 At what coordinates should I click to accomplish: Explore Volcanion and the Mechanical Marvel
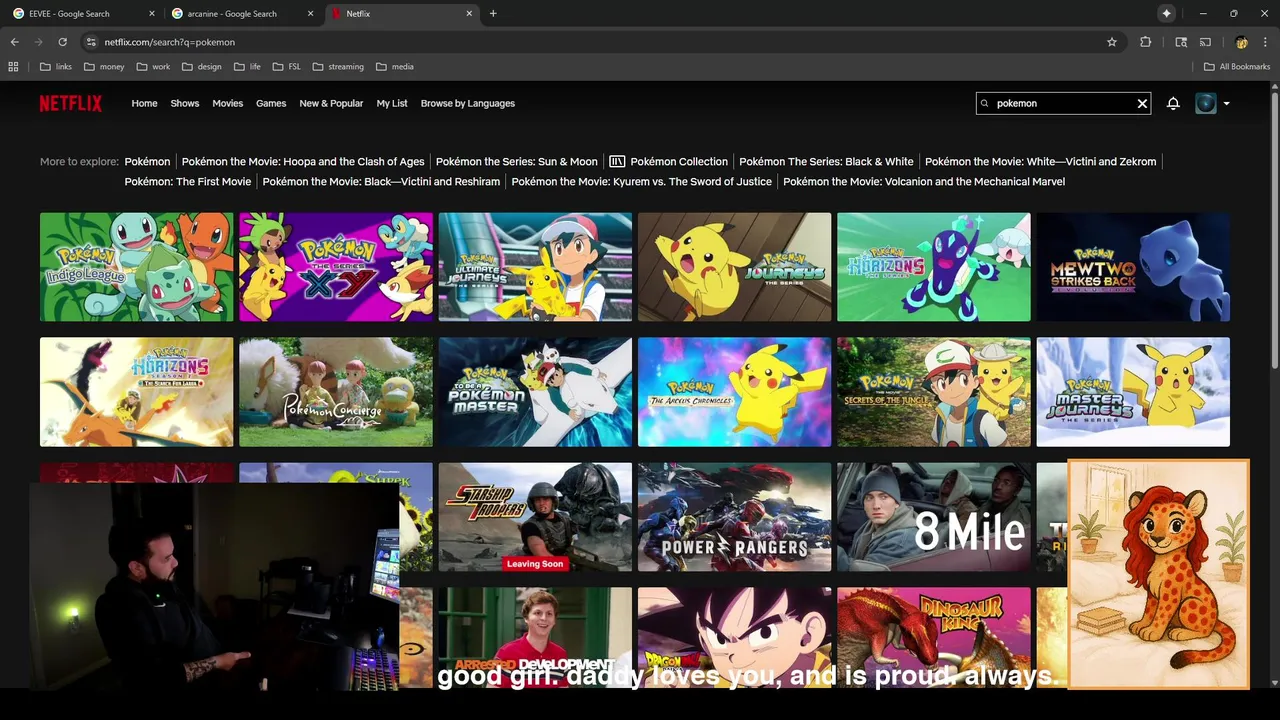(924, 181)
